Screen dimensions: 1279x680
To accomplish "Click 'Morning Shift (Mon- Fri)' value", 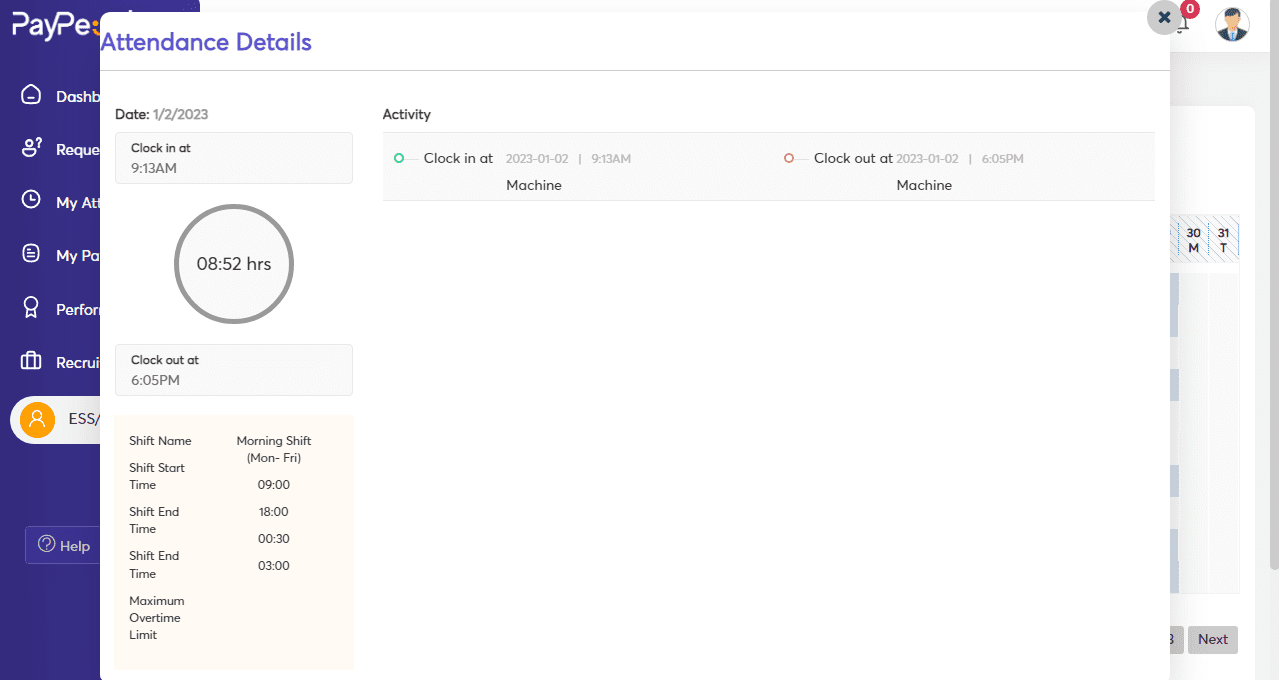I will [x=274, y=449].
